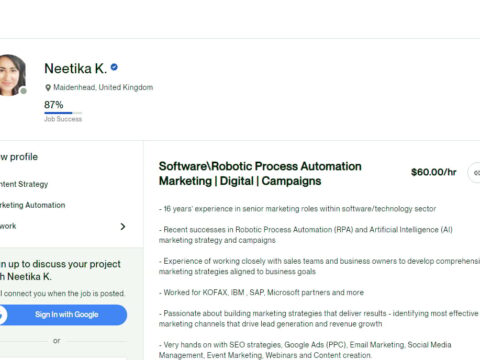480x360 pixels.
Task: Click the location pin icon beside Maidenhead
Action: click(x=48, y=88)
